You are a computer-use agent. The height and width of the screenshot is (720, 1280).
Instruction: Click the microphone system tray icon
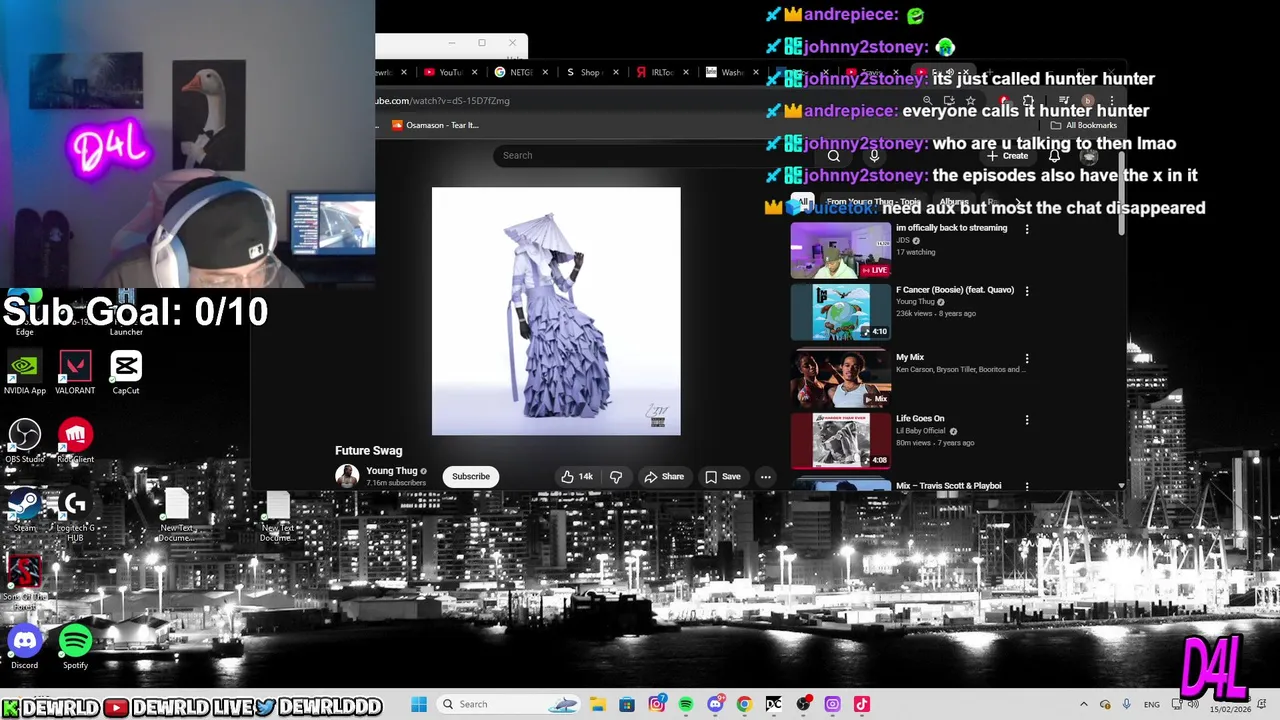(1127, 704)
